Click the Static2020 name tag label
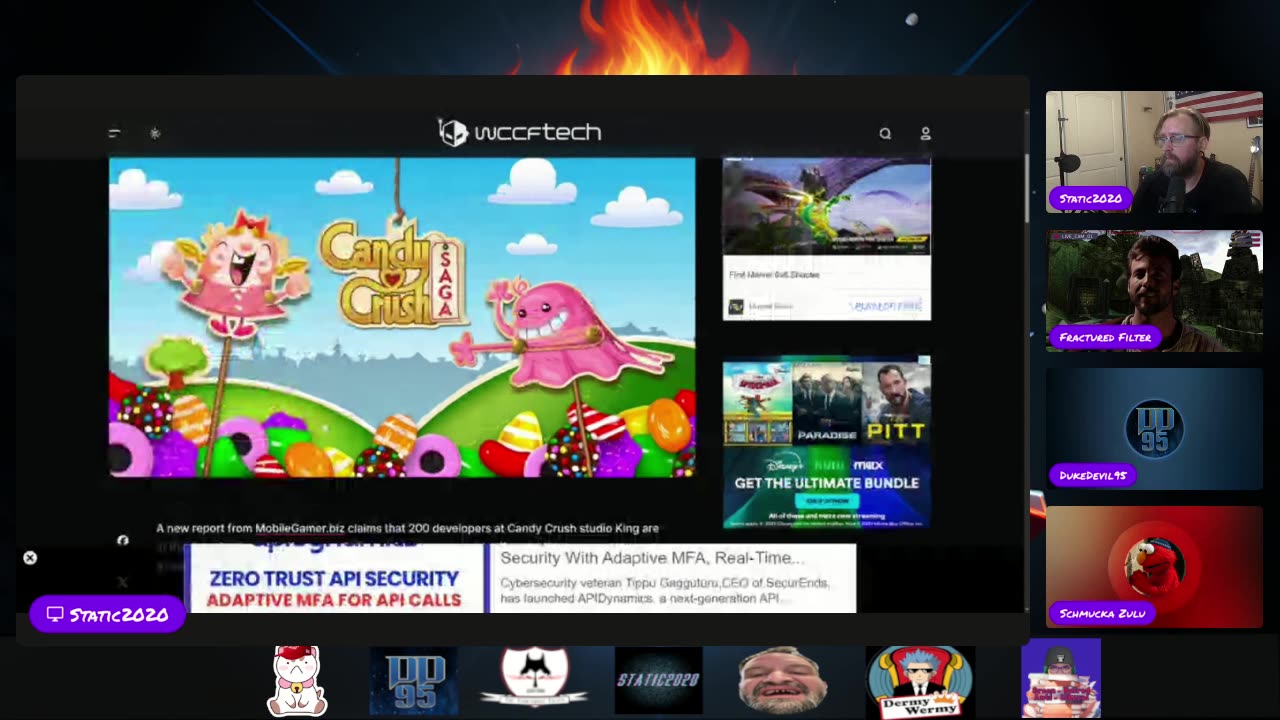Screen dimensions: 1280x720 (x=1090, y=199)
